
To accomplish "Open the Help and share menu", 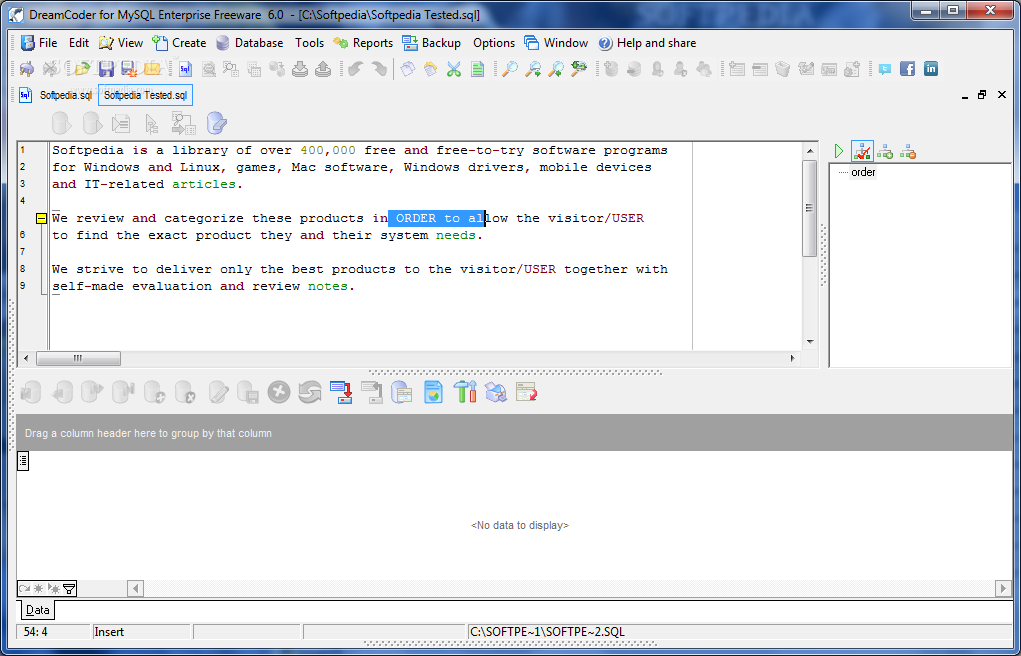I will (647, 43).
